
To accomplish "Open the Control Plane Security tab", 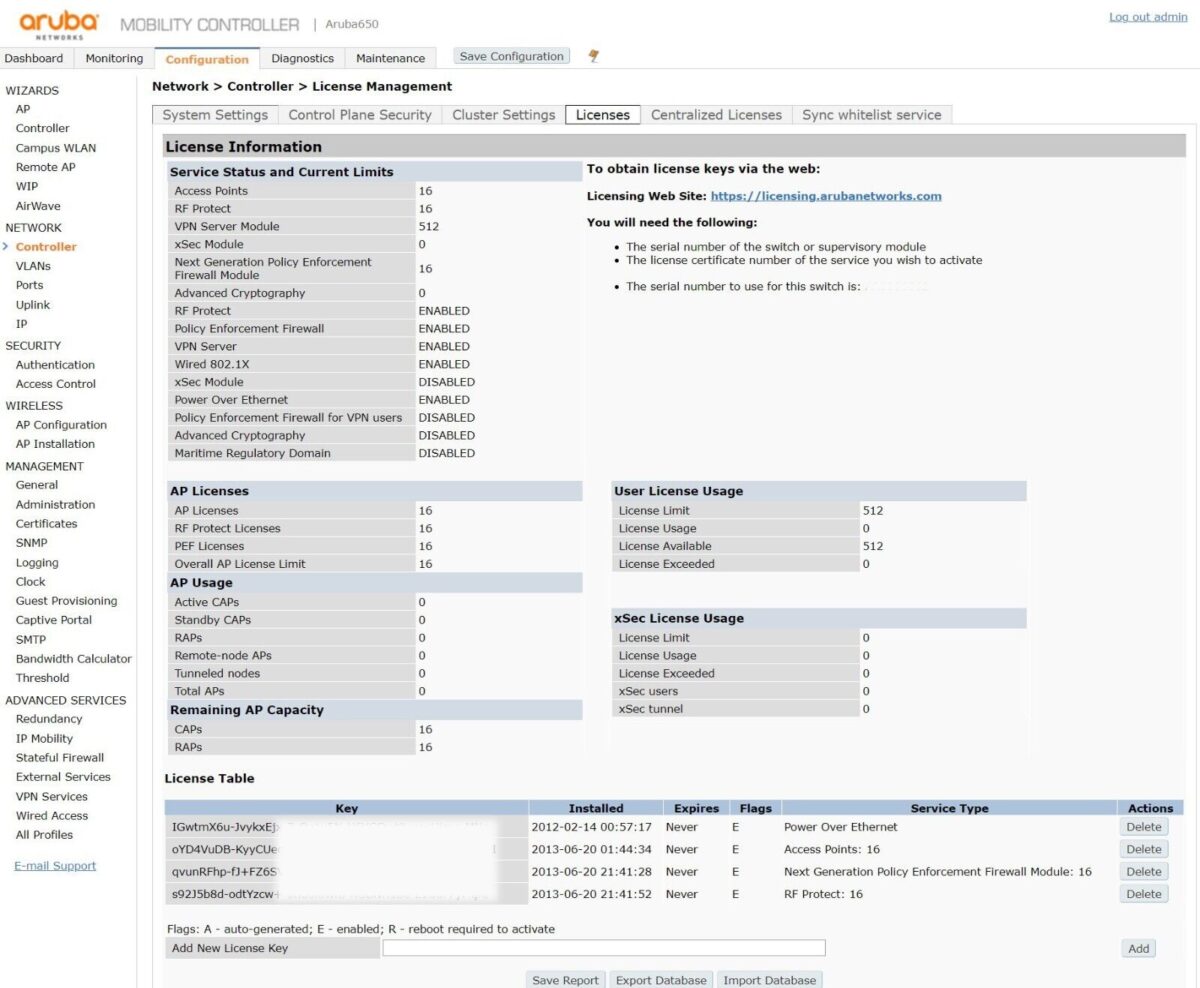I will tap(359, 115).
